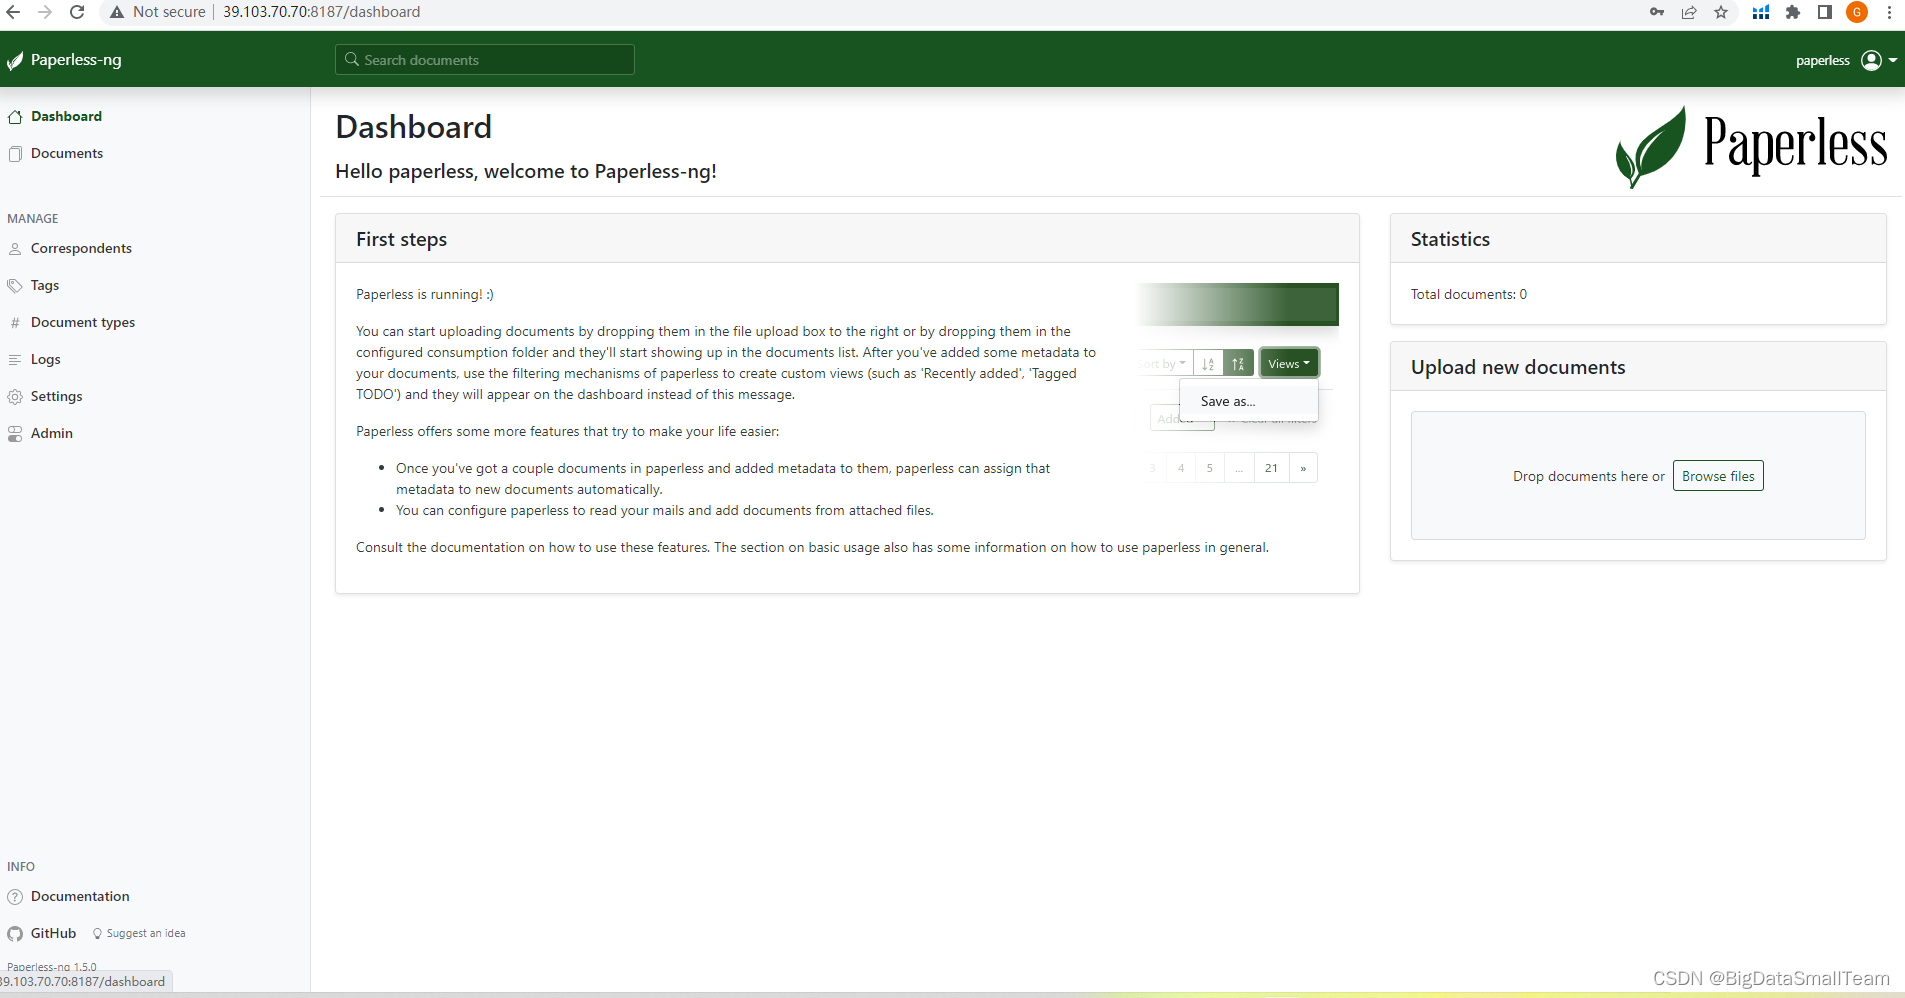Click the Tags label icon
The image size is (1905, 998).
point(15,286)
